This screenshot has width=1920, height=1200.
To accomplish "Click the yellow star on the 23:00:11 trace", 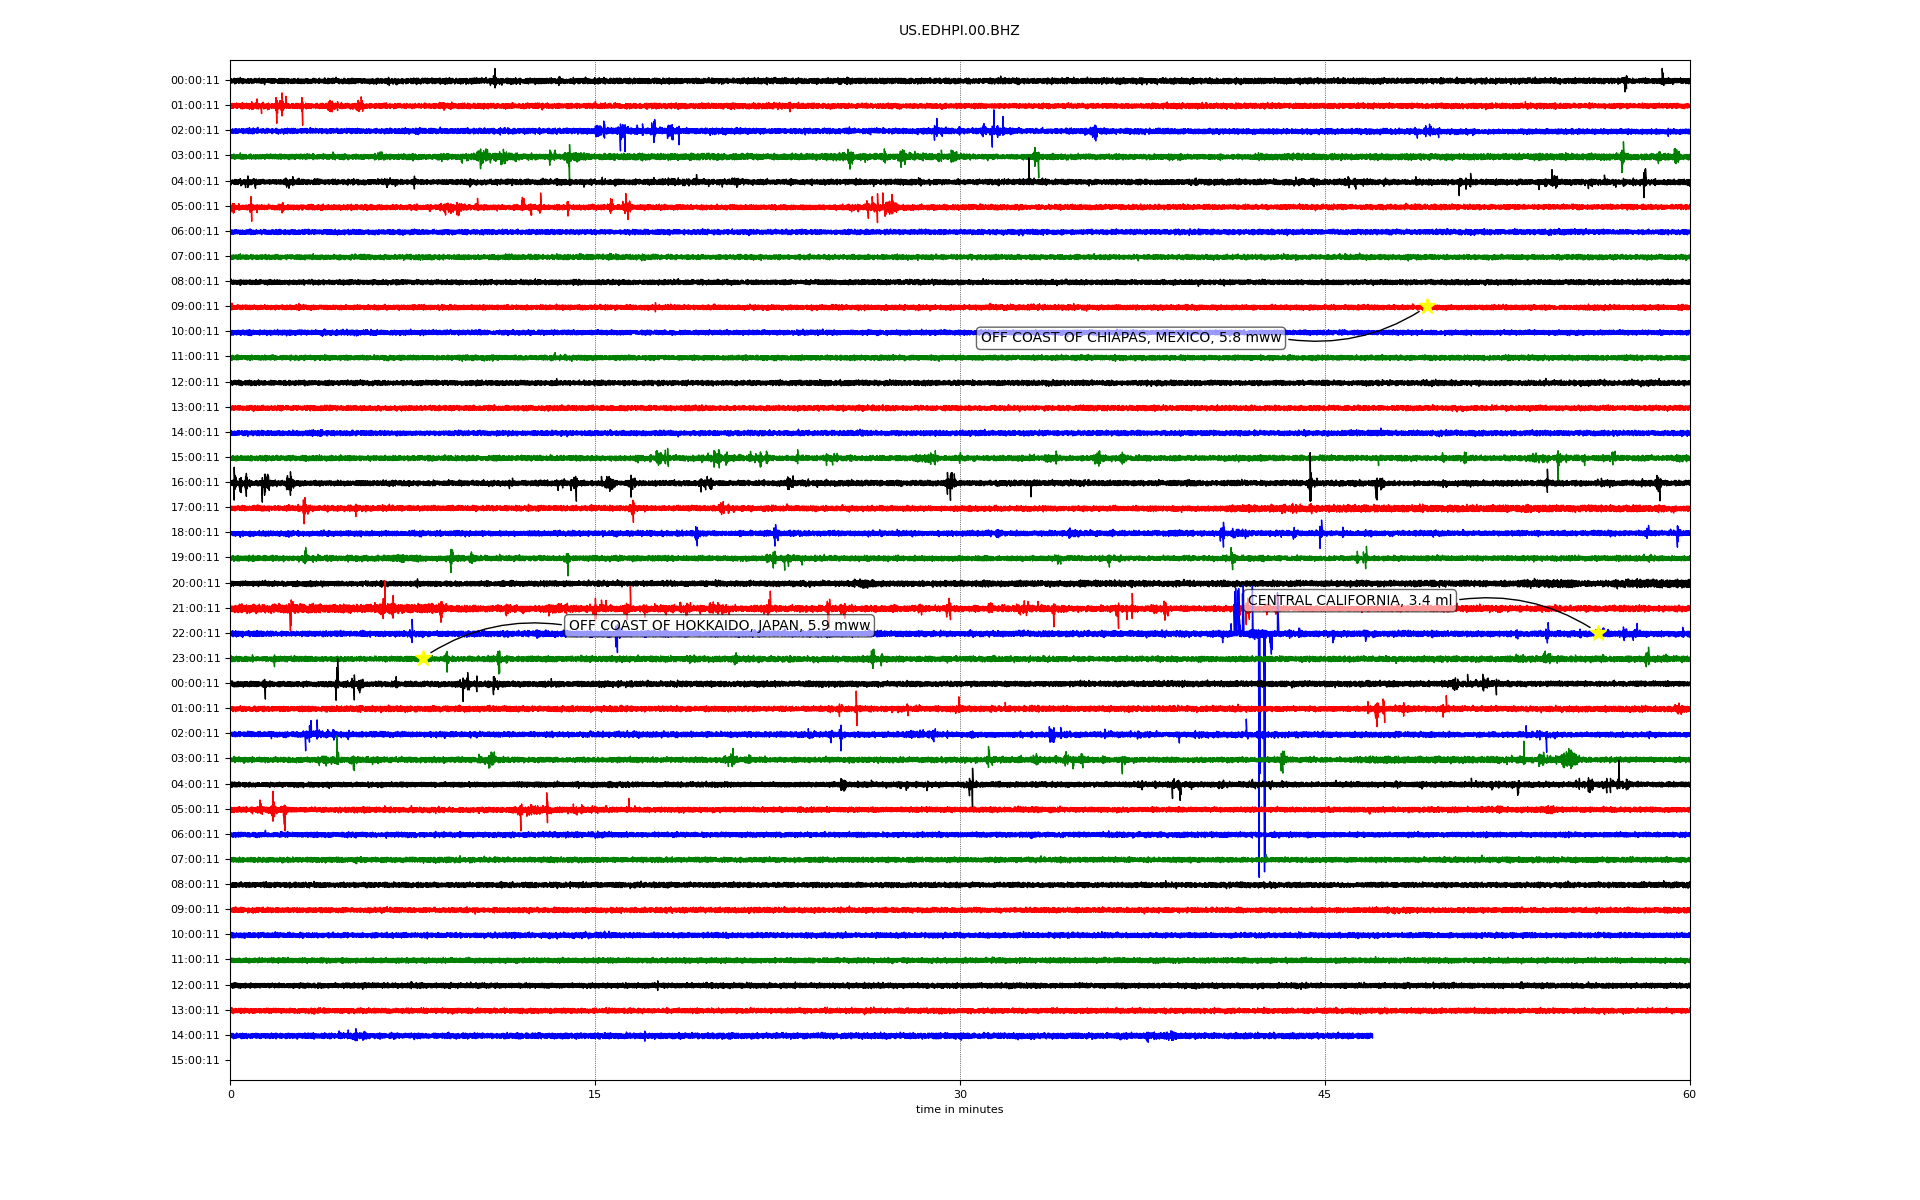I will coord(423,658).
